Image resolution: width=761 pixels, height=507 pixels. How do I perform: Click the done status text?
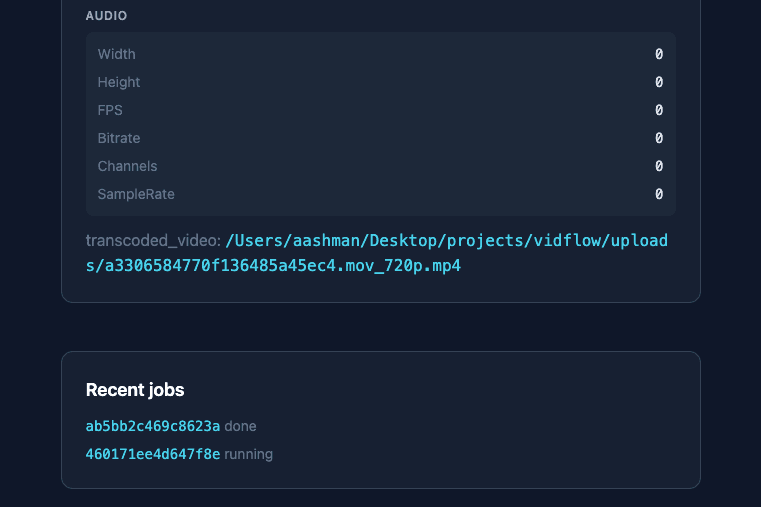click(x=240, y=426)
